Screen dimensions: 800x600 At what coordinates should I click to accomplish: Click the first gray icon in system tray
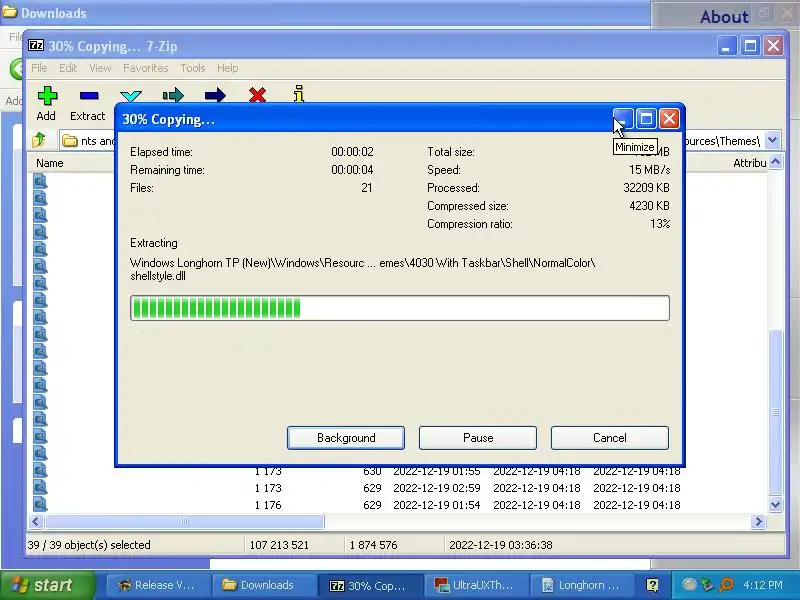click(x=689, y=584)
